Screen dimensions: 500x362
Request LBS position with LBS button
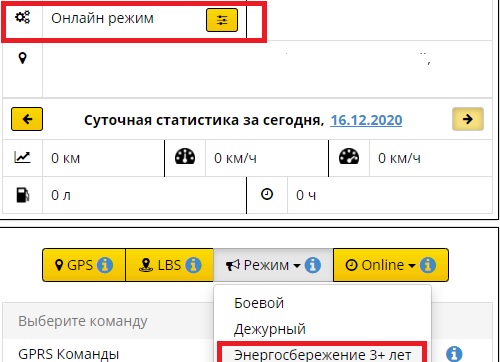169,265
